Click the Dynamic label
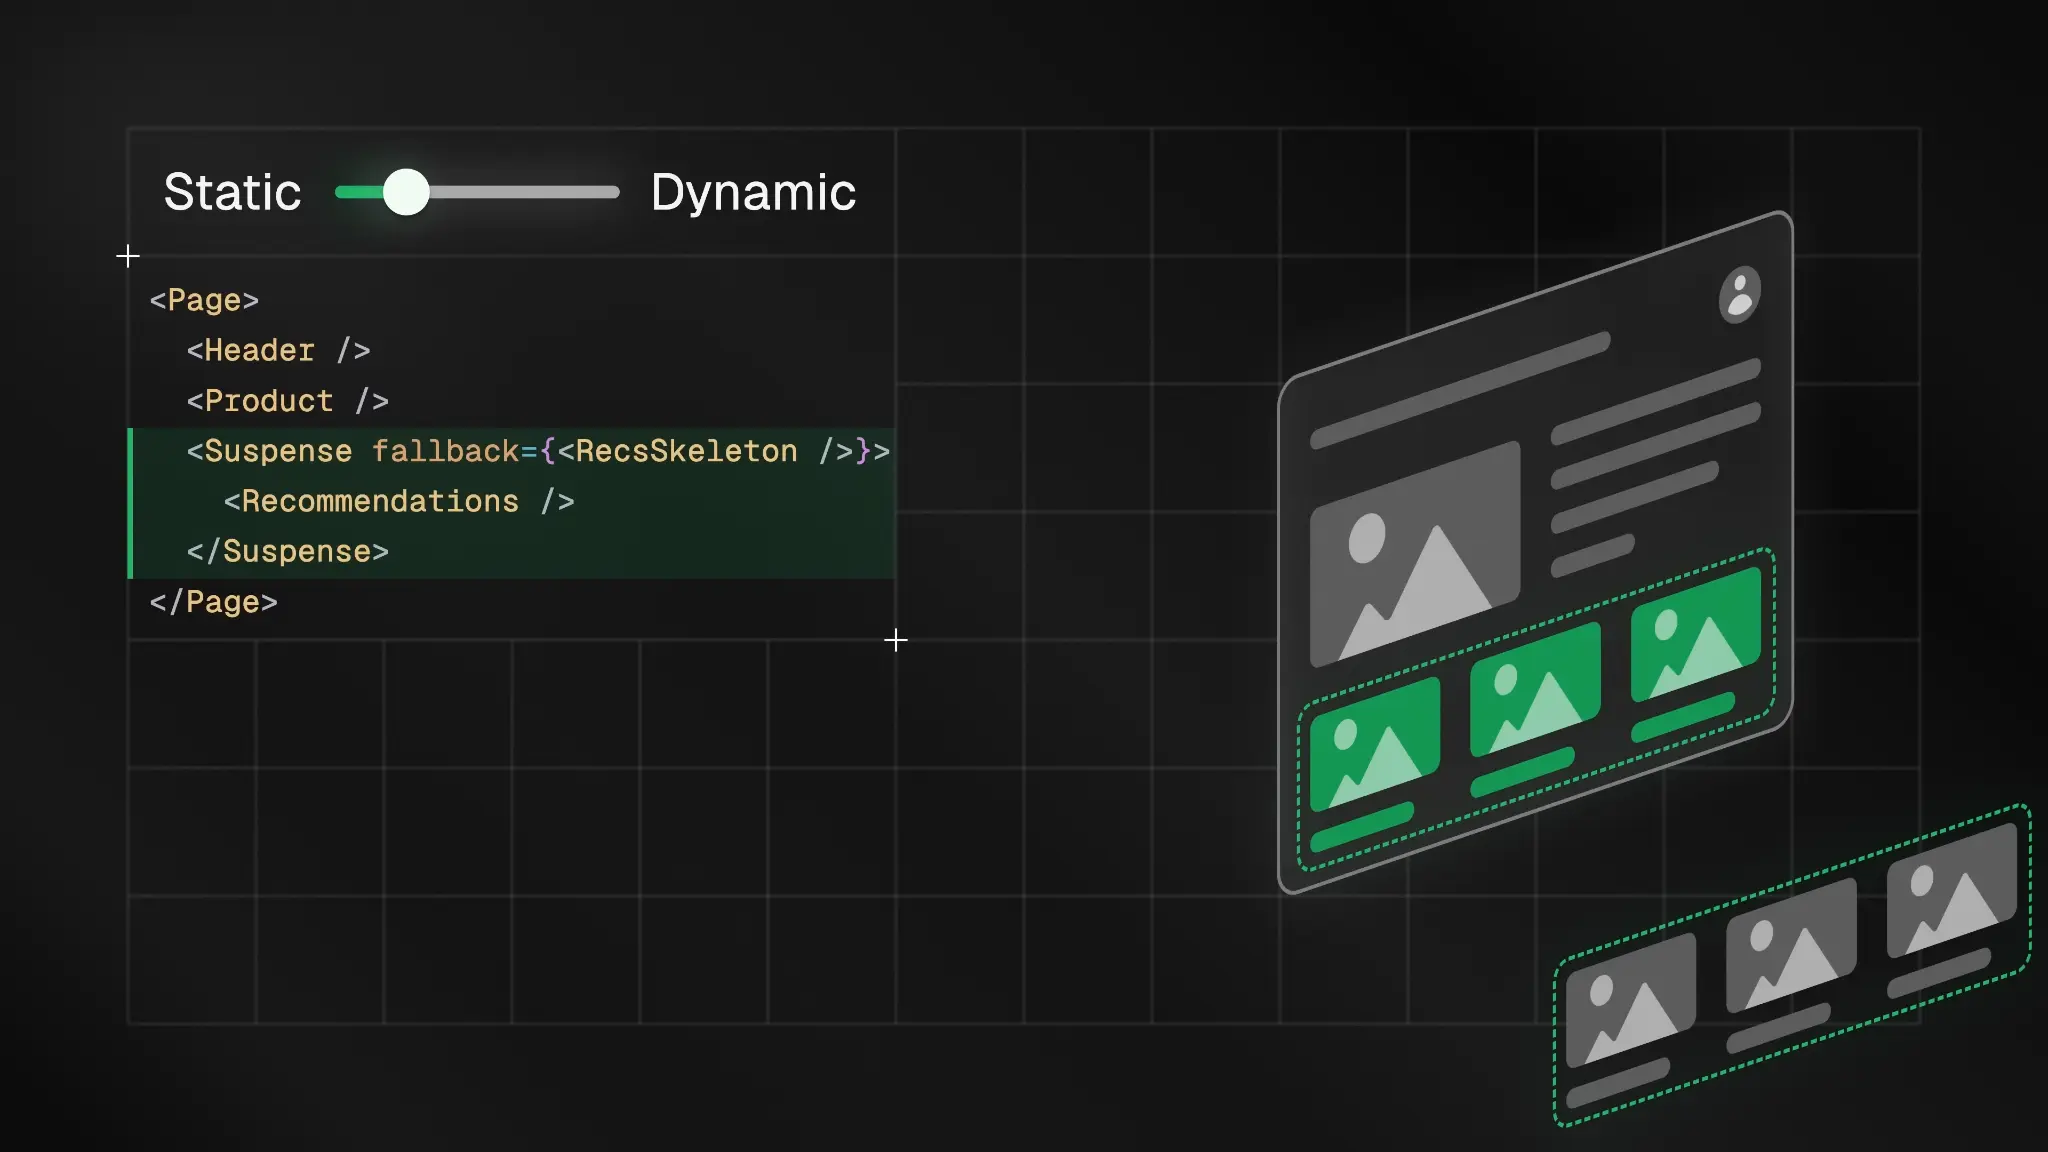Viewport: 2048px width, 1152px height. [753, 191]
